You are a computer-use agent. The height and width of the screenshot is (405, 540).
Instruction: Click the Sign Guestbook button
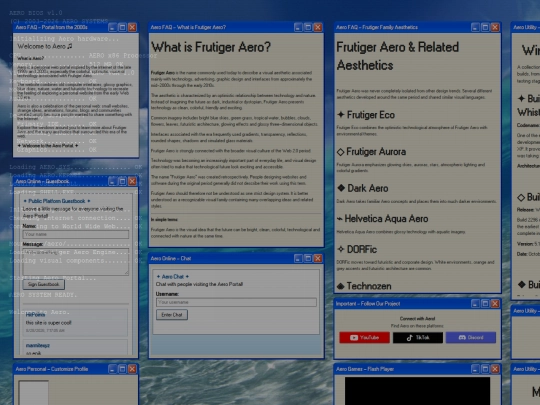(43, 284)
